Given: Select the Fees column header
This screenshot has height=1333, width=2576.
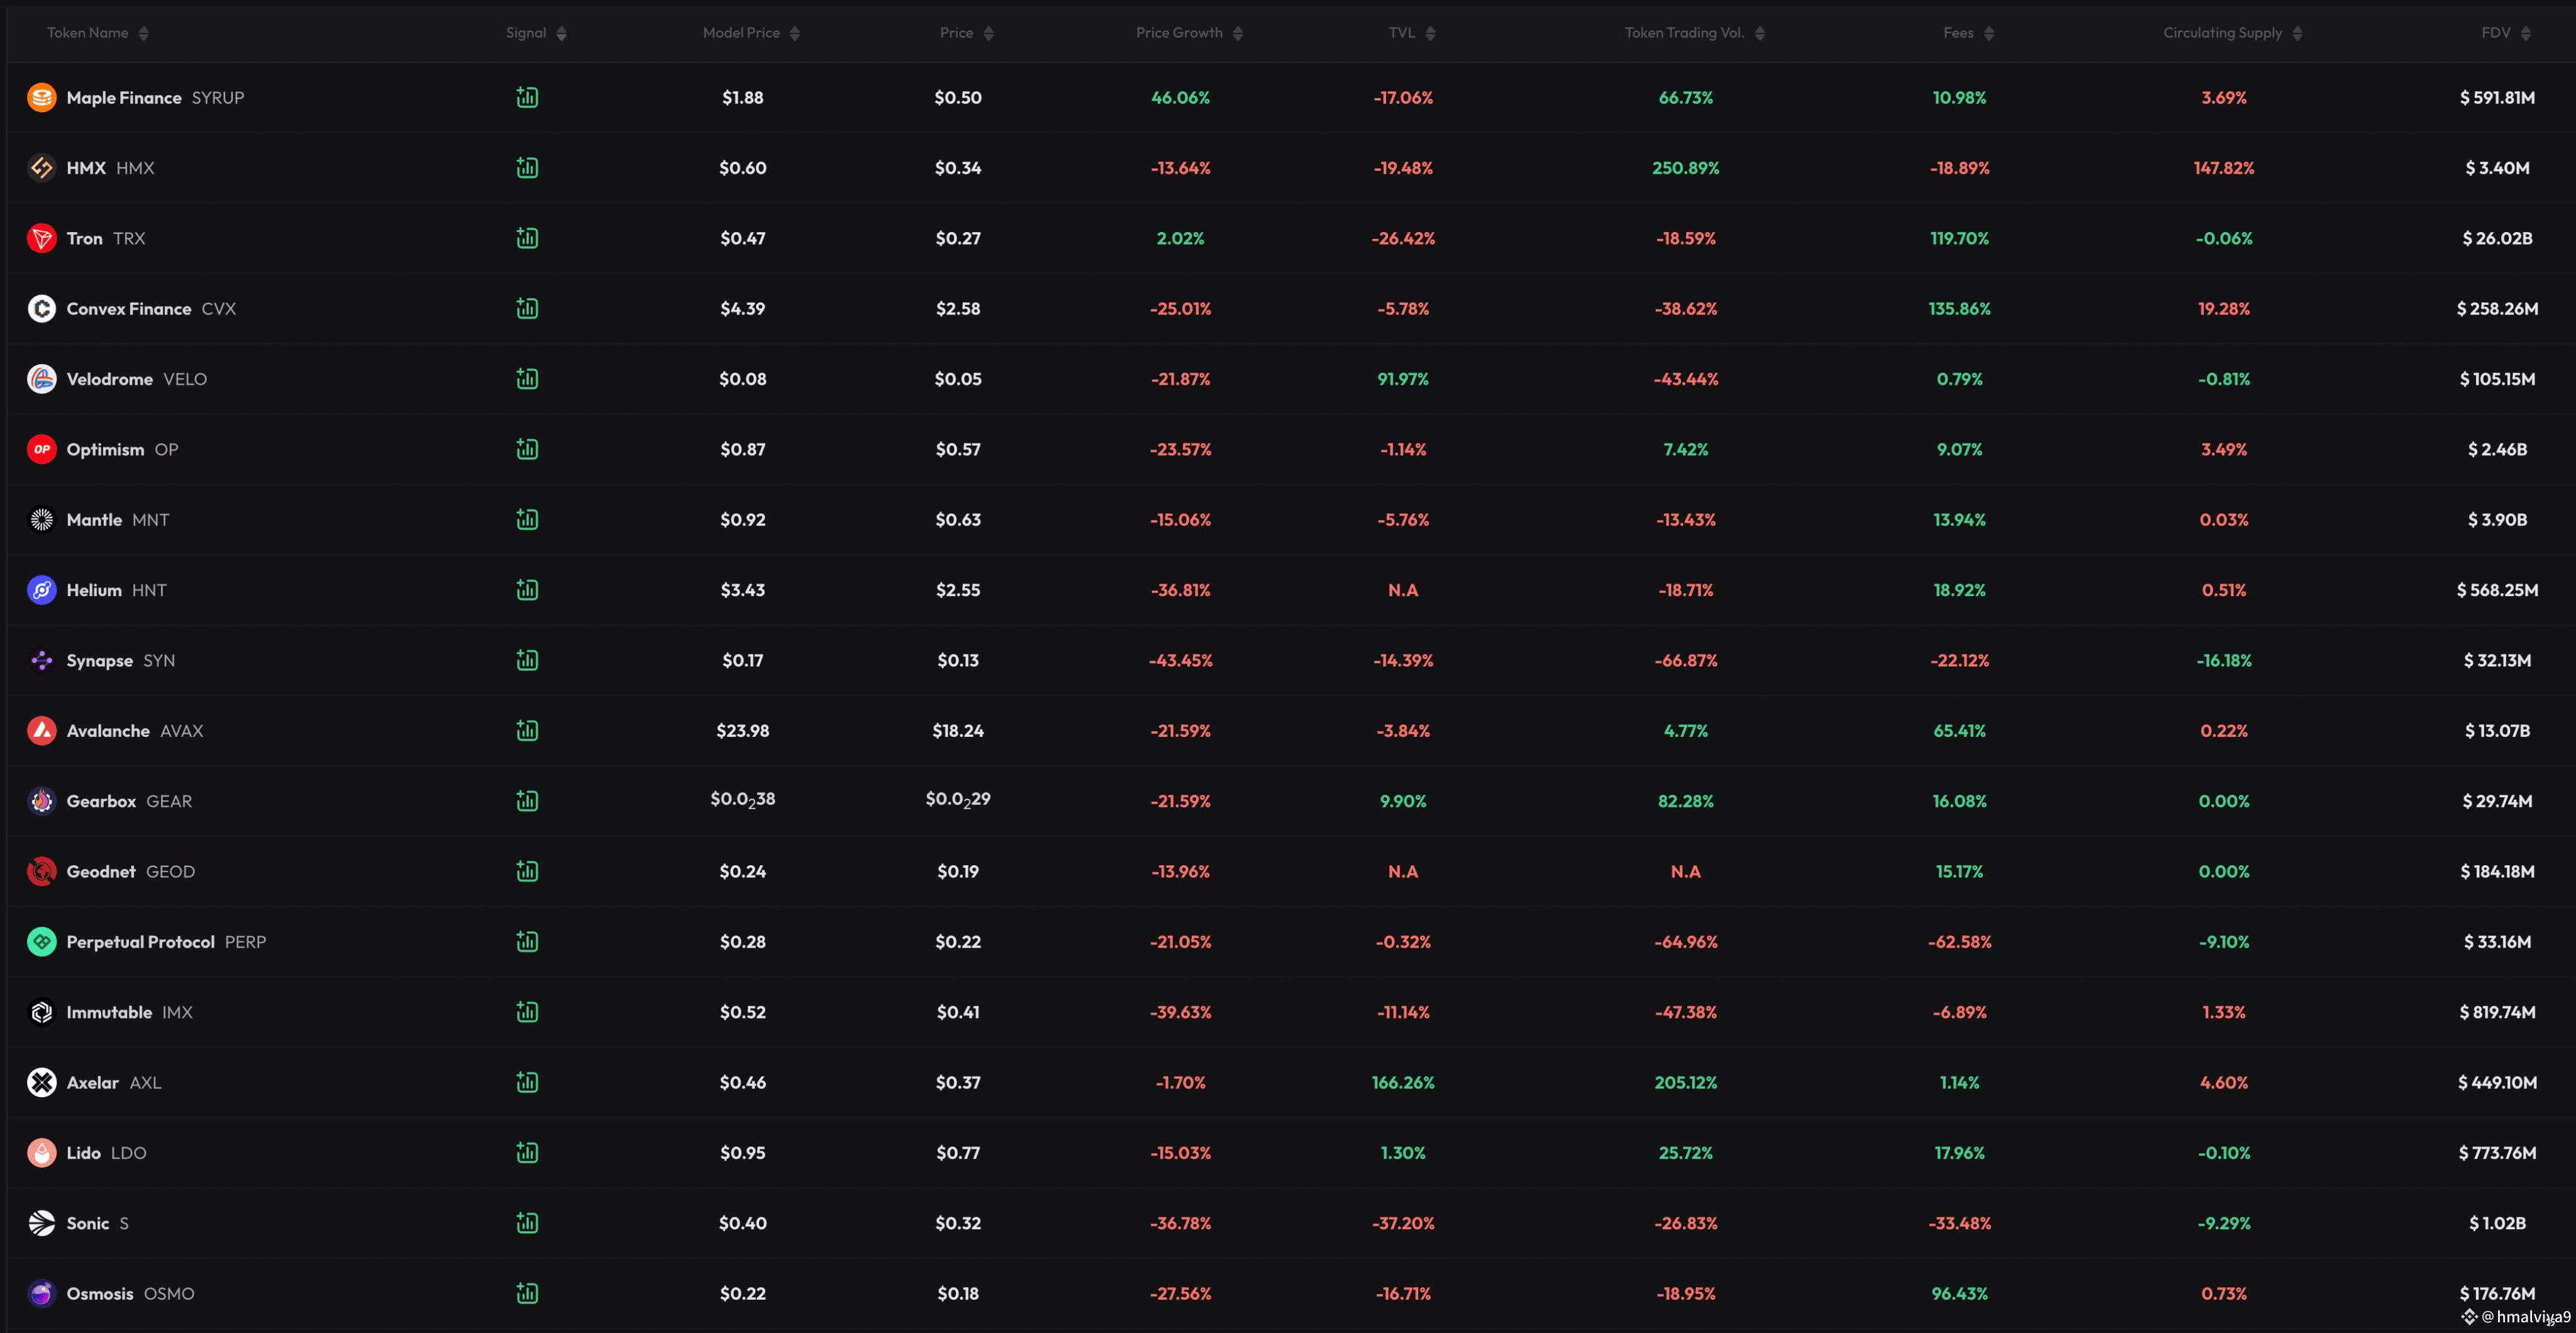Looking at the screenshot, I should [1958, 33].
